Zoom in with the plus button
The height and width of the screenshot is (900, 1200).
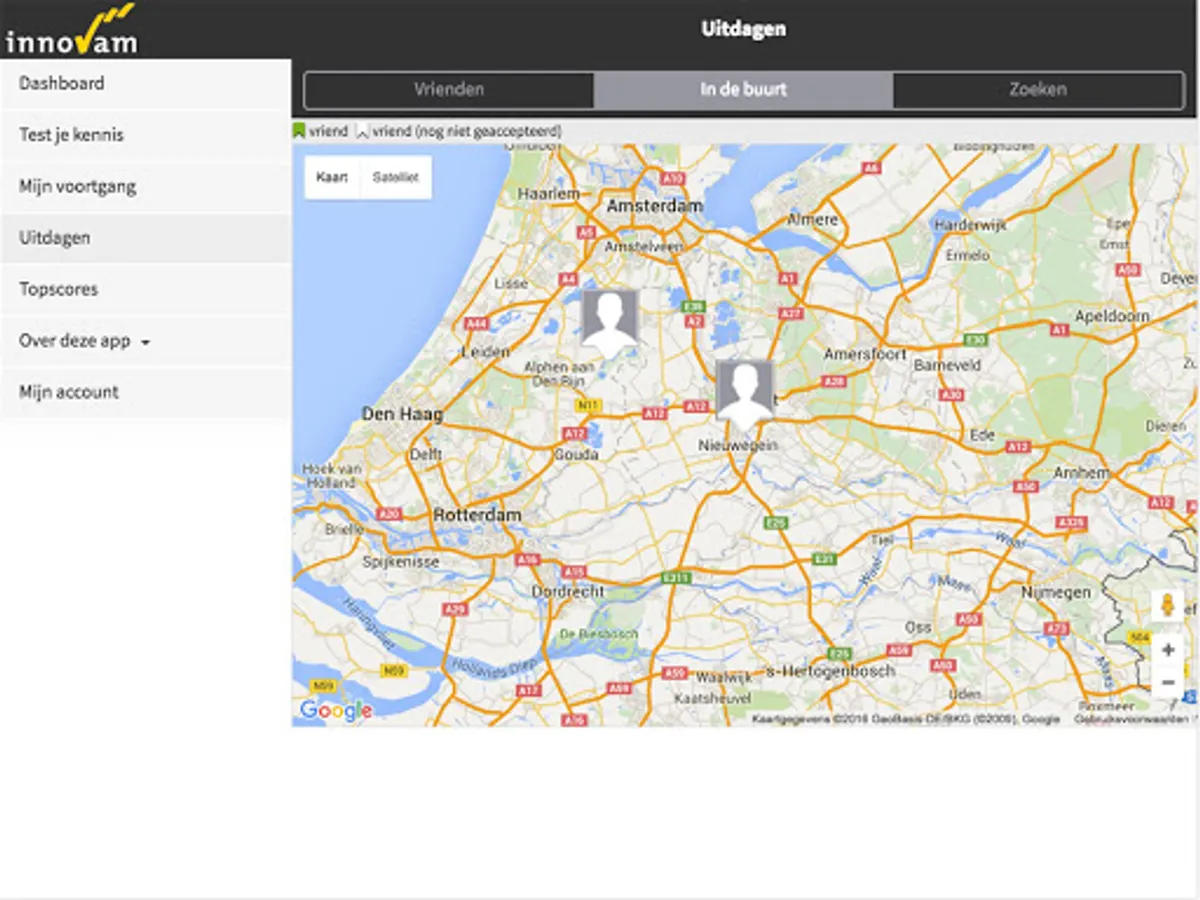[x=1168, y=650]
